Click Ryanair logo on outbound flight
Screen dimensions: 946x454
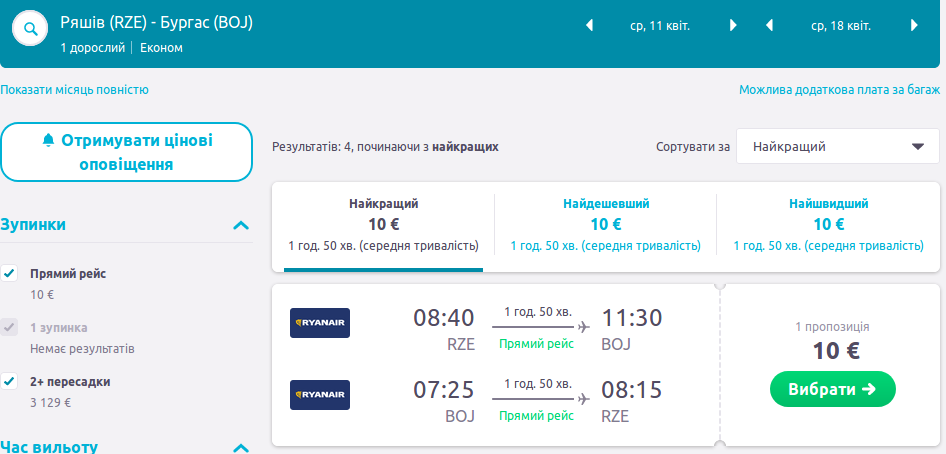pyautogui.click(x=320, y=323)
